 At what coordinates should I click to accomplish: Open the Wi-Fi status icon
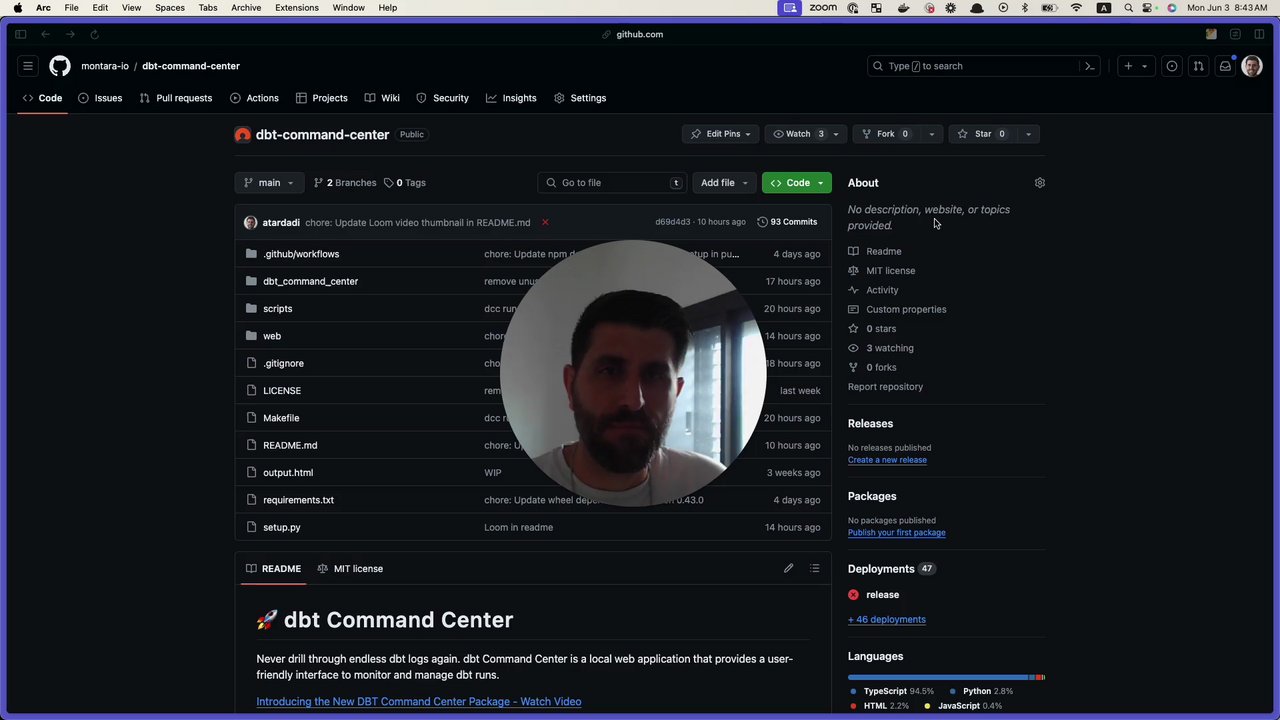click(1076, 8)
